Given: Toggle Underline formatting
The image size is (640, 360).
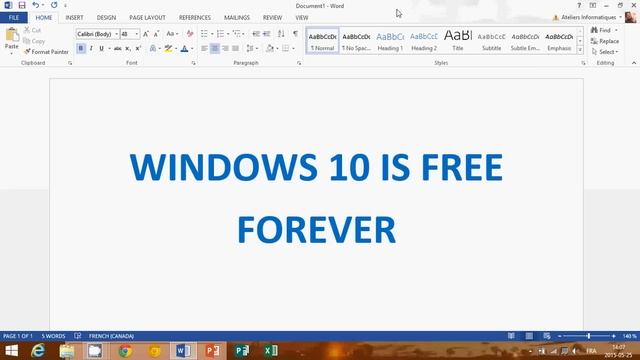Looking at the screenshot, I should point(101,49).
